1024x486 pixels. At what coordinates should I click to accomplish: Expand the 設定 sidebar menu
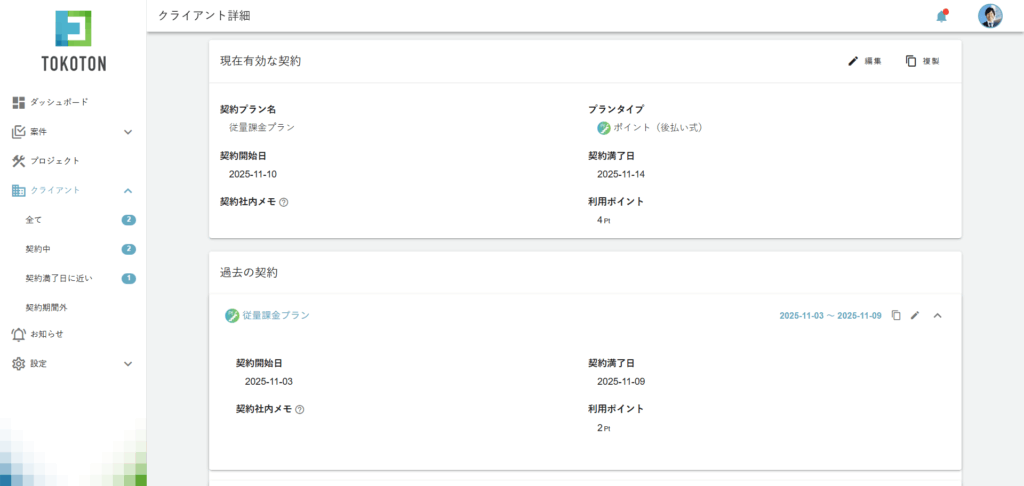[128, 364]
